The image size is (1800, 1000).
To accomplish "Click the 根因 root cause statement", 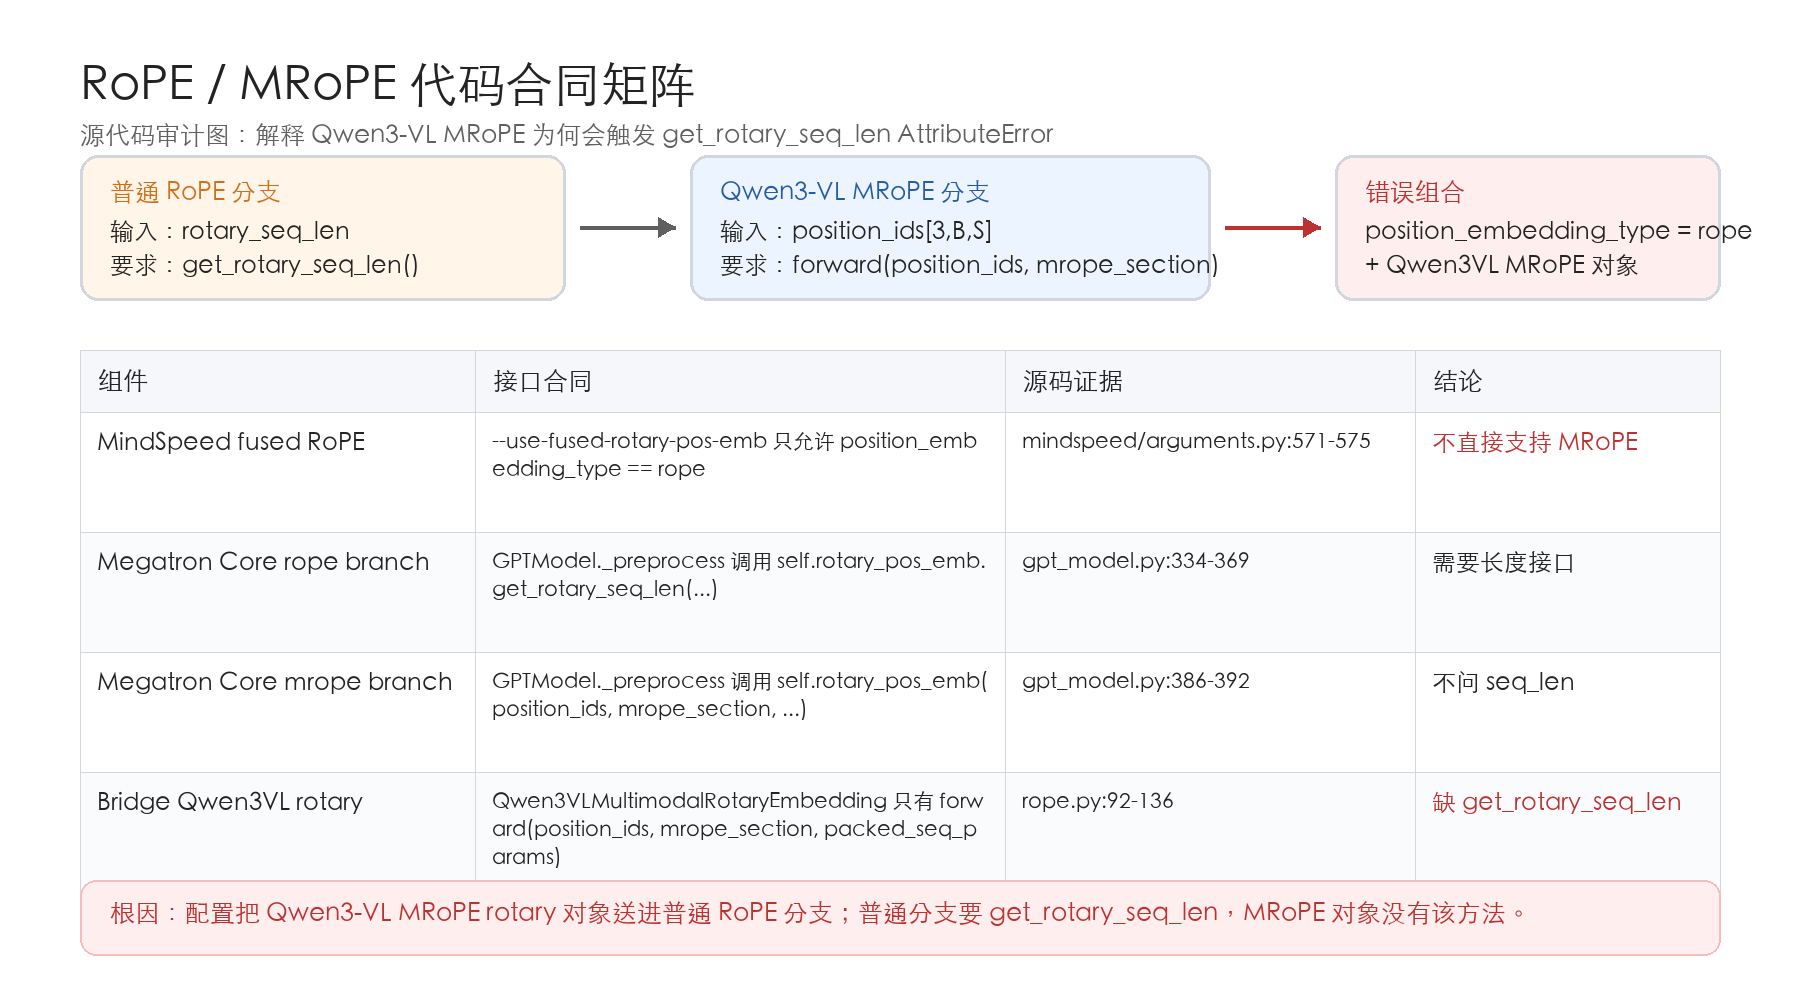I will tap(818, 913).
